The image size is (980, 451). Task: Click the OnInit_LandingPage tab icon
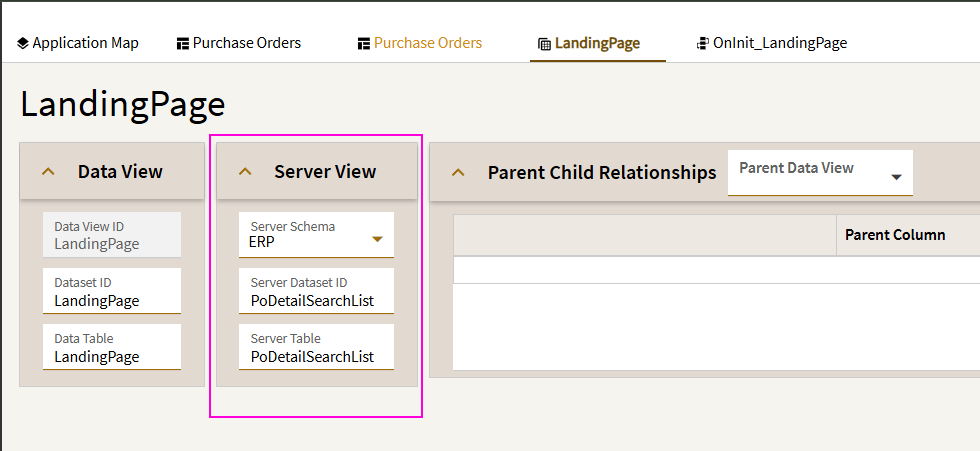click(702, 43)
